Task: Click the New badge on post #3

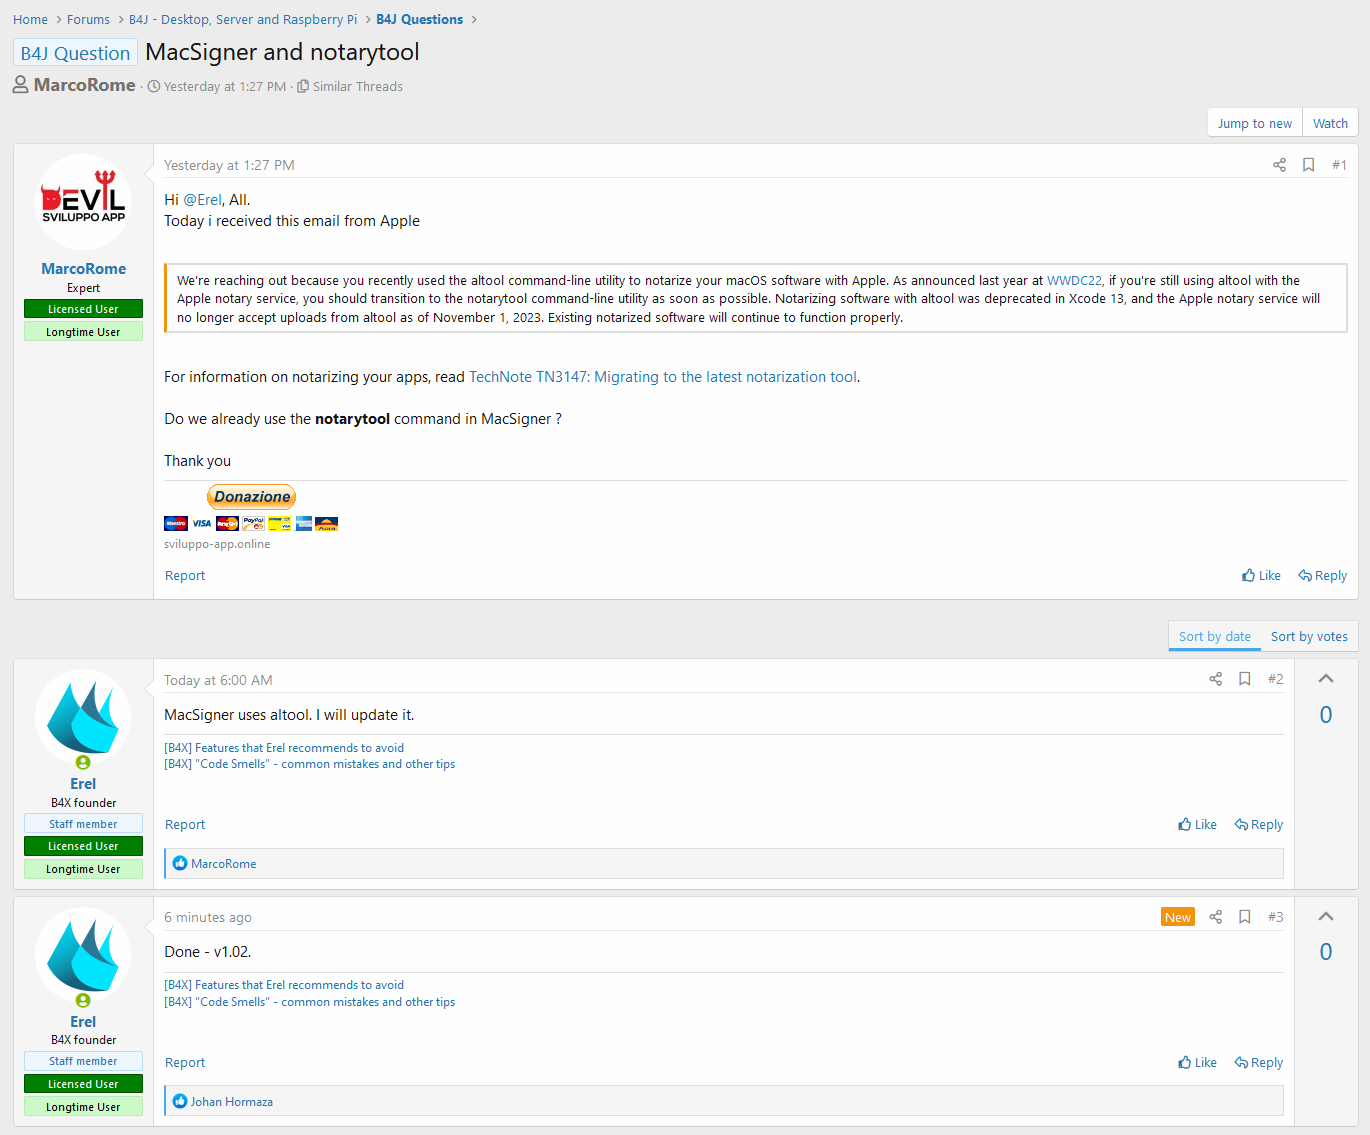Action: tap(1177, 917)
